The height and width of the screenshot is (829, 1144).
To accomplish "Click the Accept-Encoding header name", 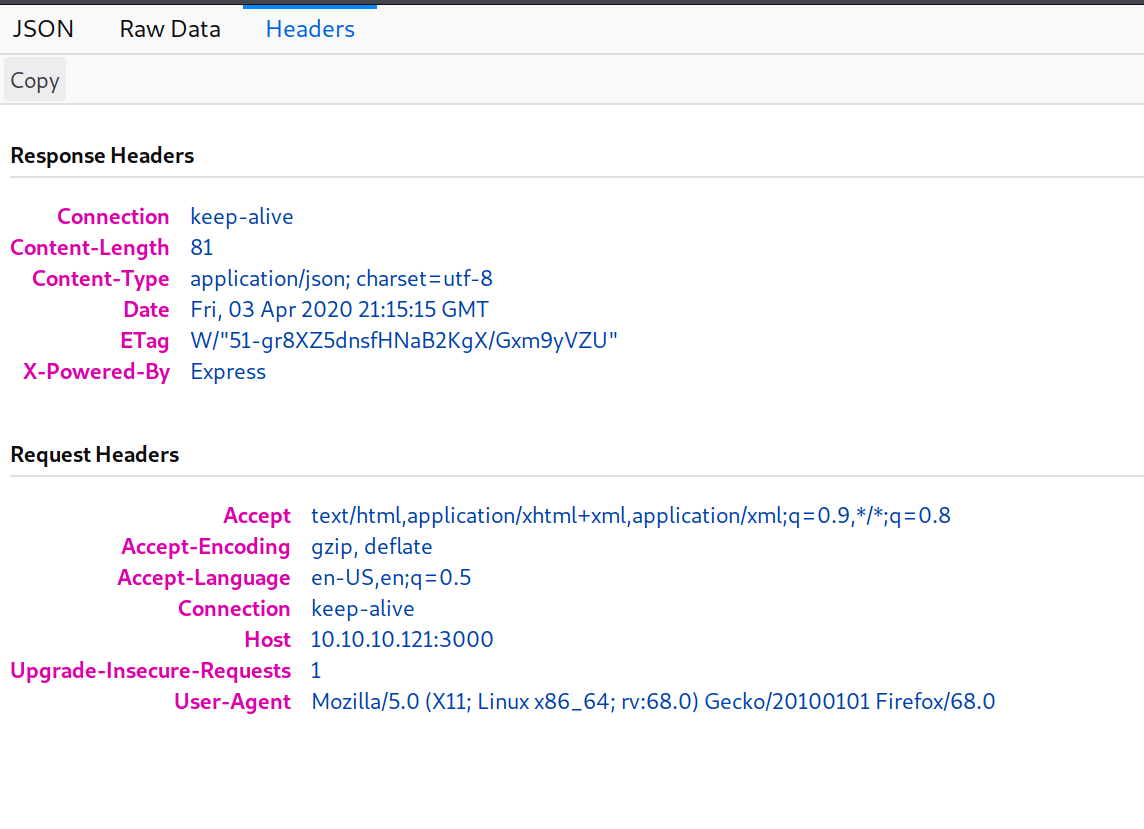I will click(x=206, y=547).
